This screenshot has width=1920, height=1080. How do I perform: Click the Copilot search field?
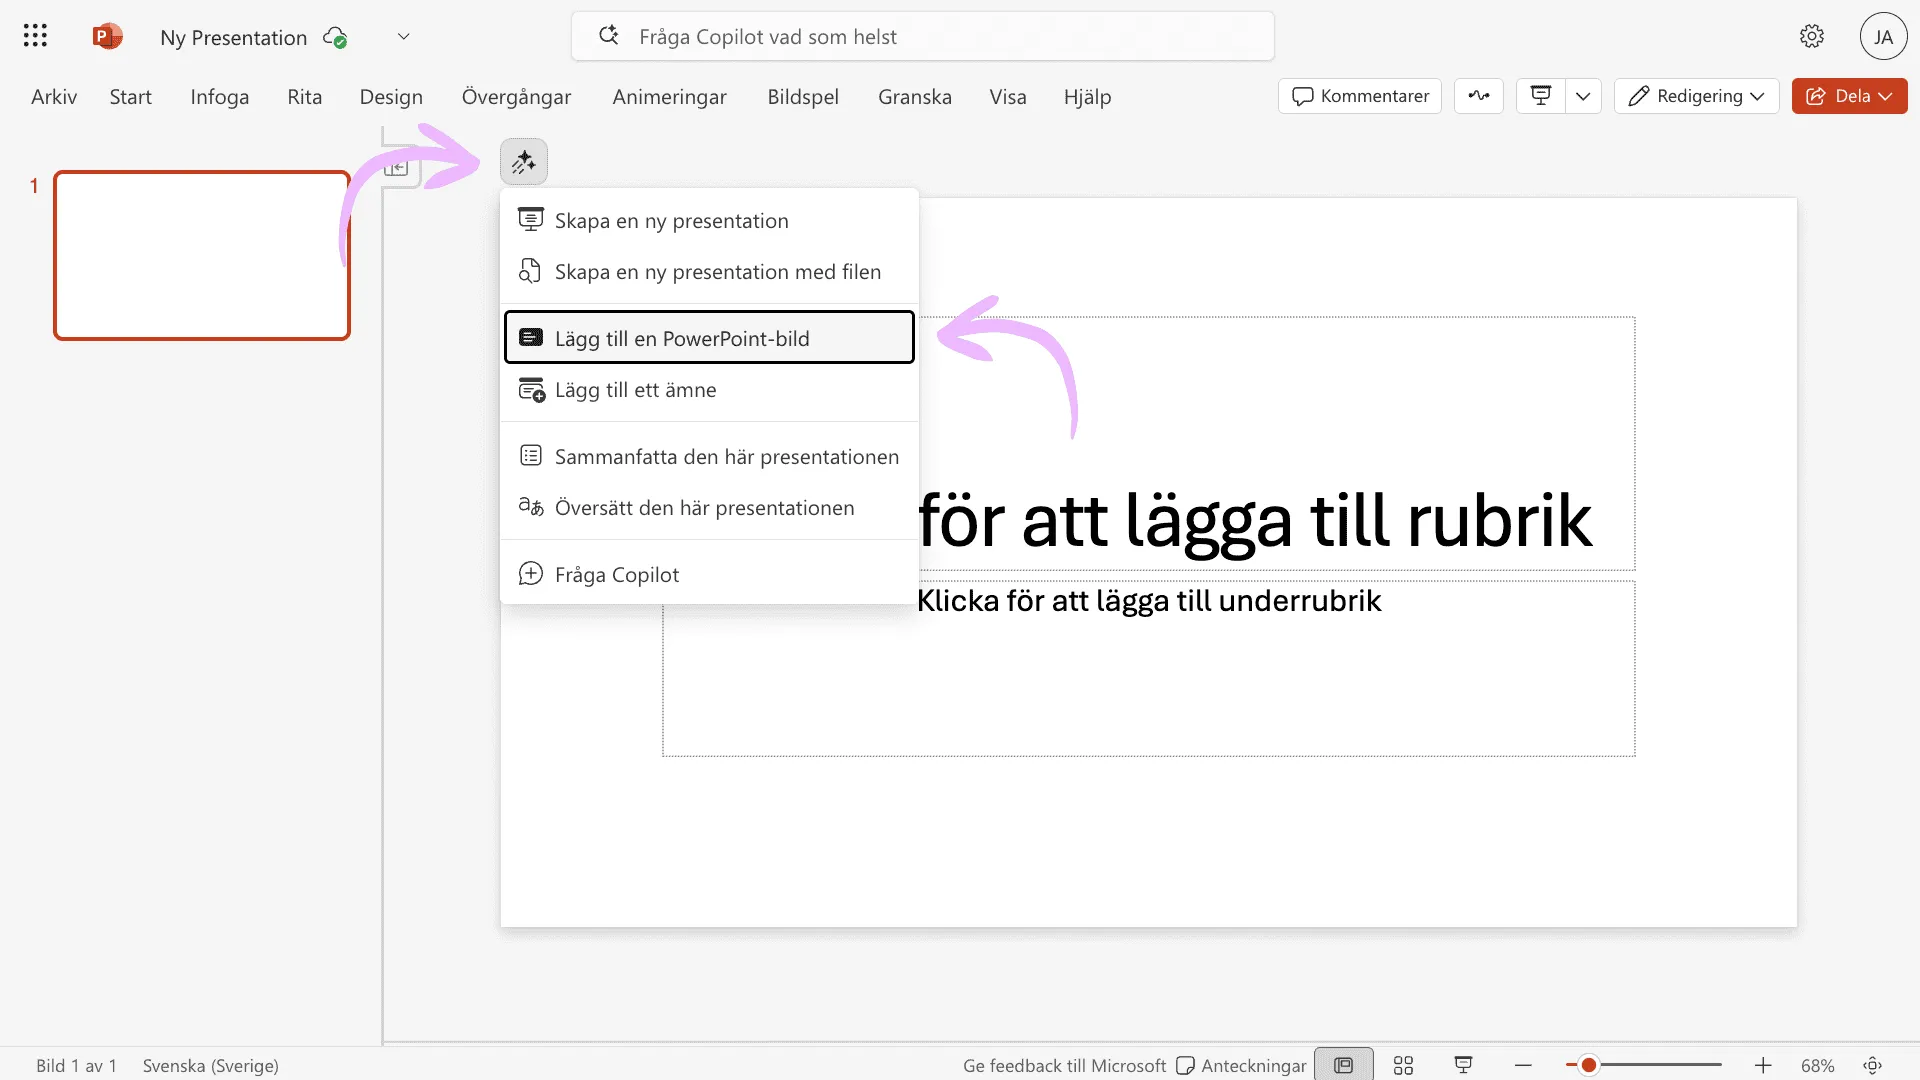tap(922, 36)
